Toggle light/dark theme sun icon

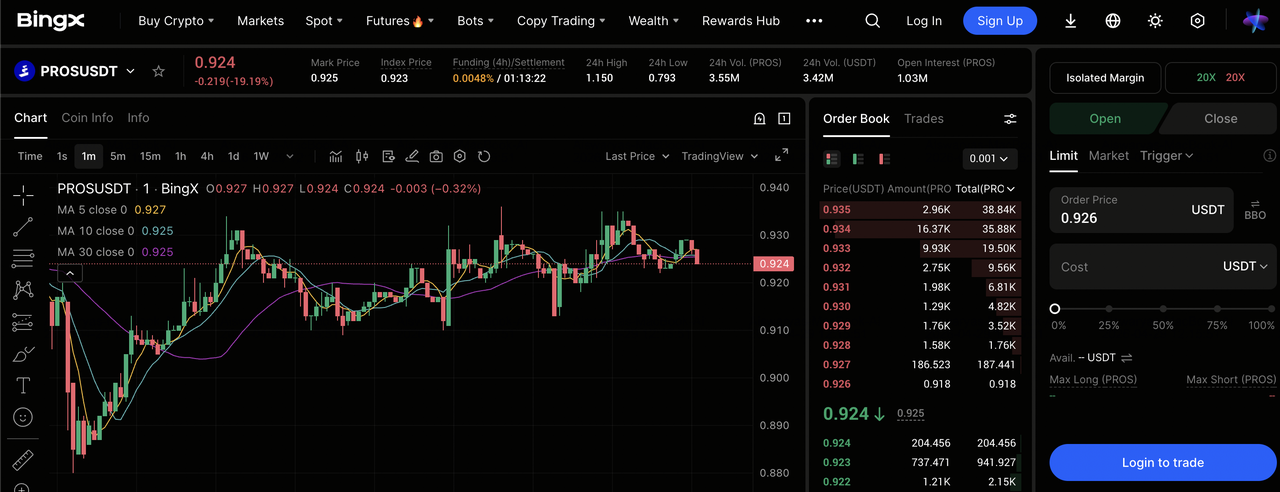[x=1155, y=21]
